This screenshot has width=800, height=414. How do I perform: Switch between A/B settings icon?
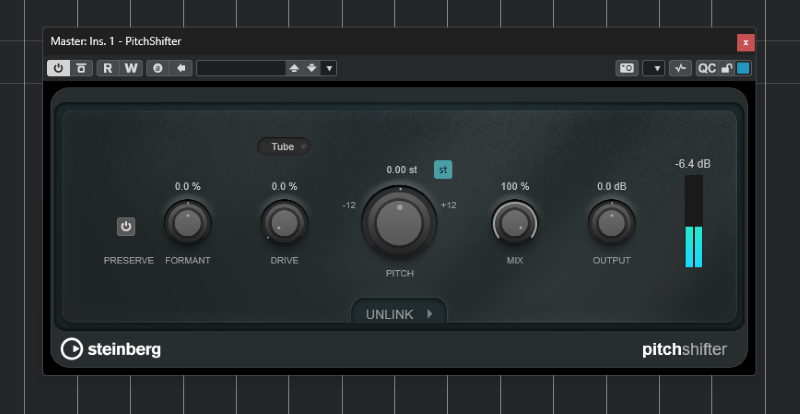[158, 68]
